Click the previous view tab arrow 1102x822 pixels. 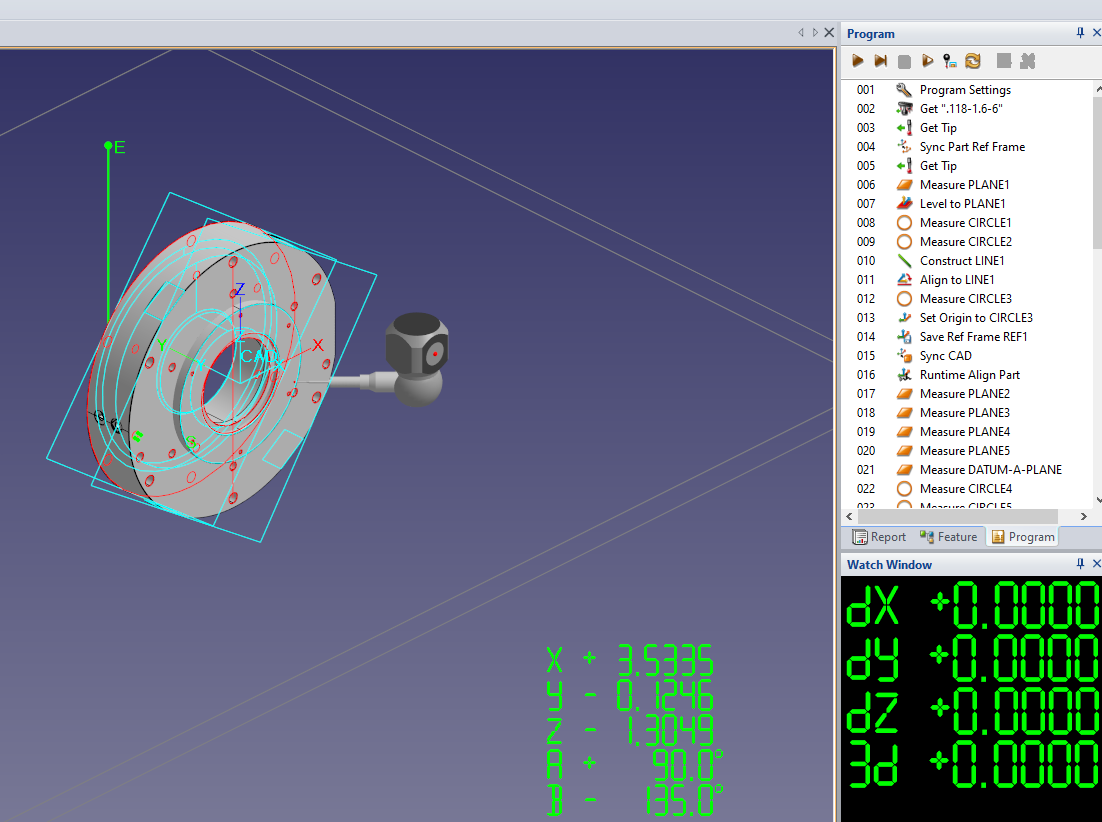coord(800,32)
